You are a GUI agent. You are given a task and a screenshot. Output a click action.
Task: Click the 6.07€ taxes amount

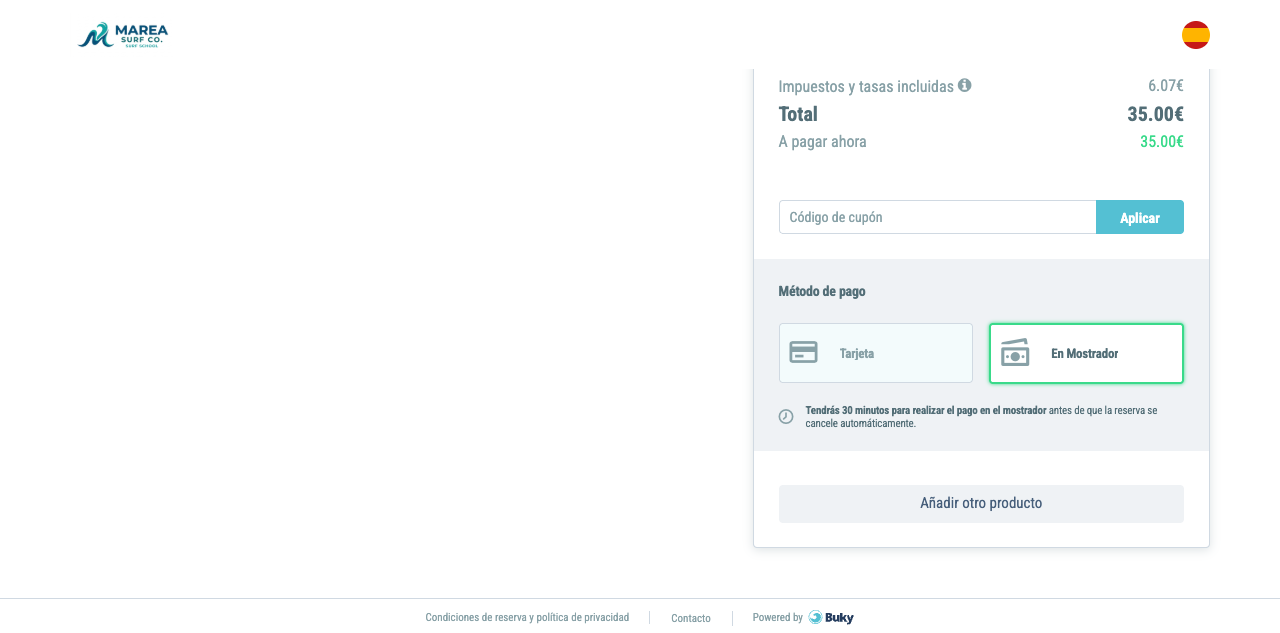click(x=1166, y=86)
